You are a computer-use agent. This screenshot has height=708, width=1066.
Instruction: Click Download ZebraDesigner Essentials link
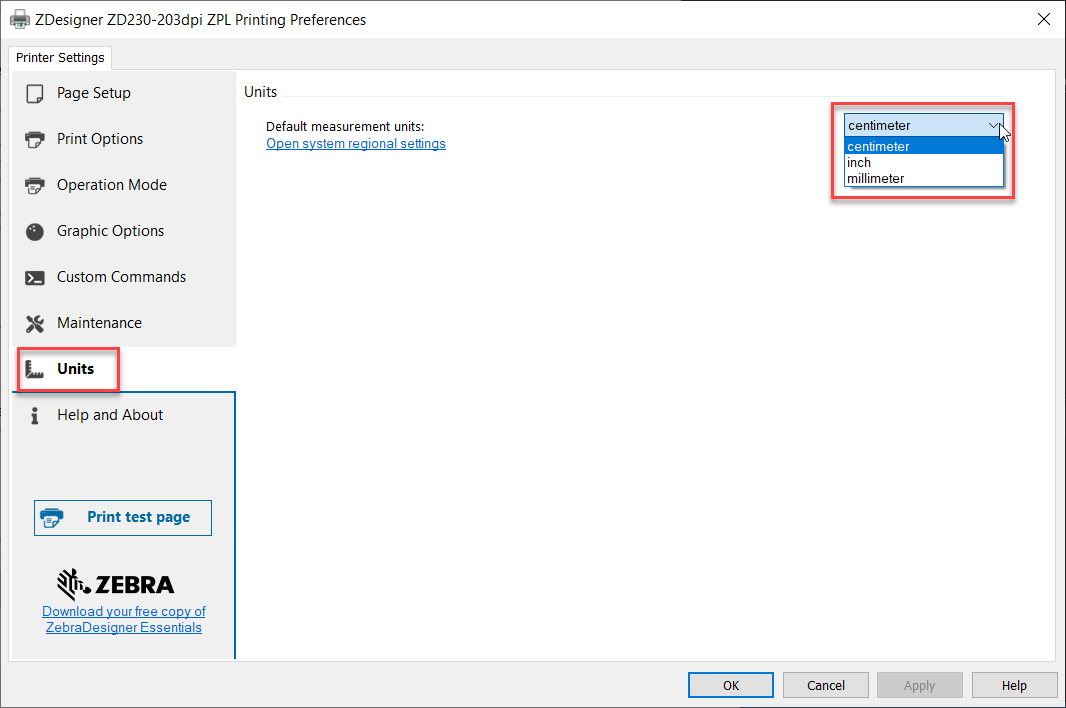(x=124, y=620)
